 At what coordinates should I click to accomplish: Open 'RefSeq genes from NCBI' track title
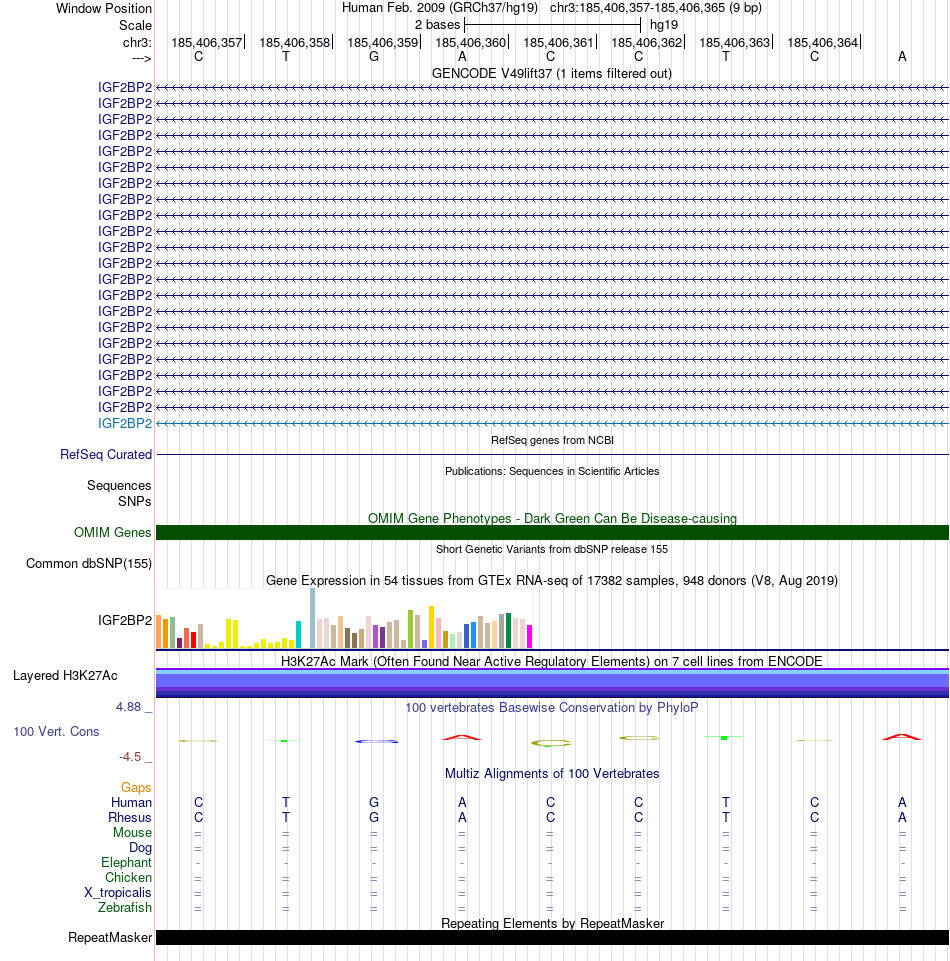[552, 440]
